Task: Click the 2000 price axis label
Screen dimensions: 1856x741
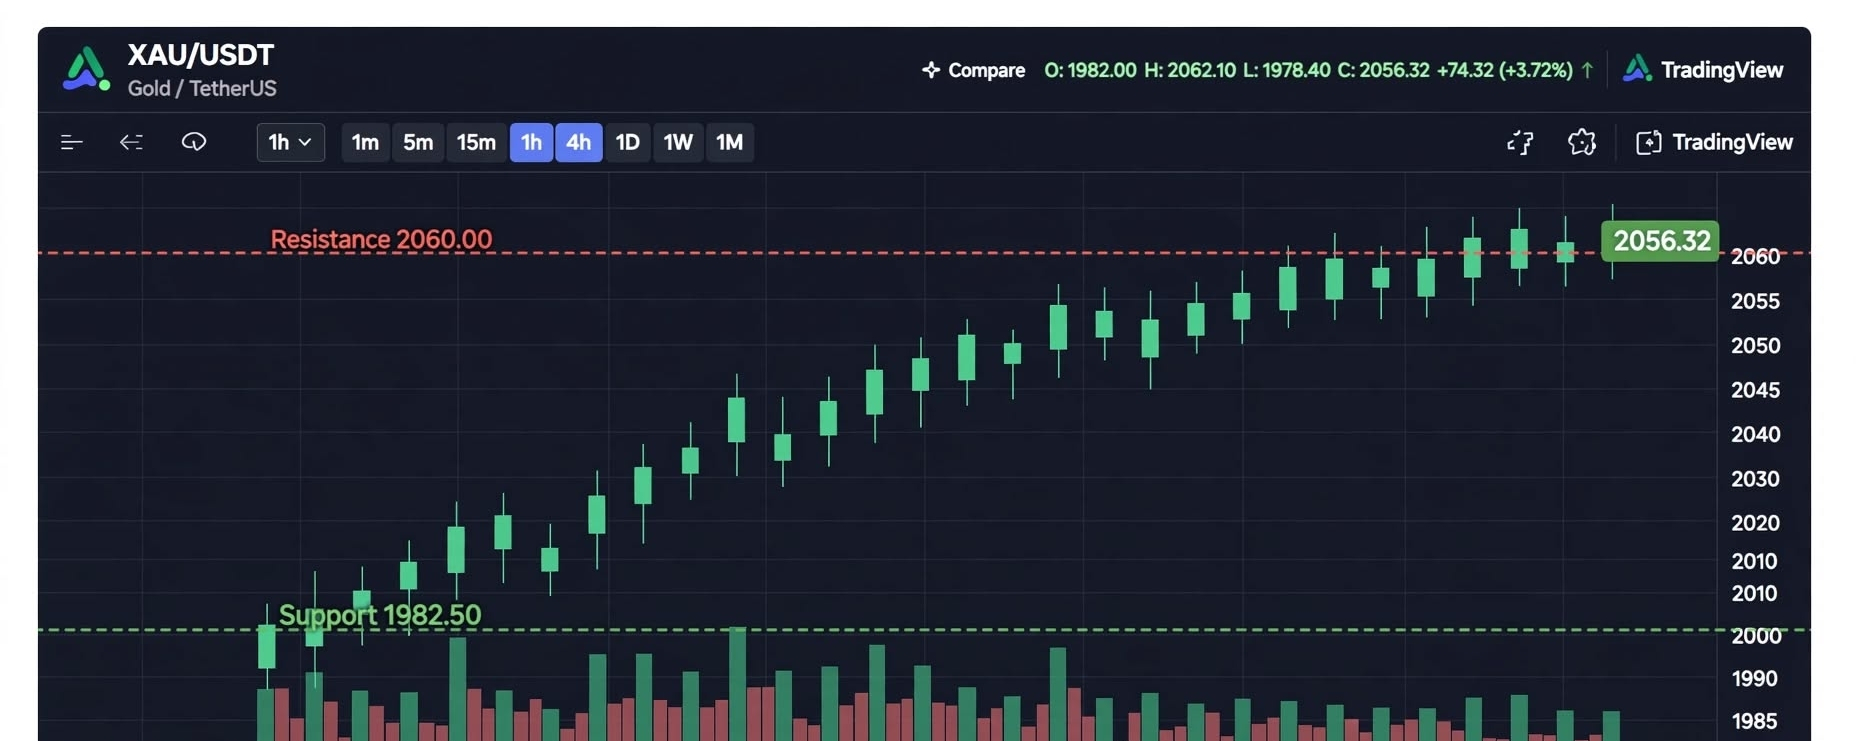Action: point(1755,636)
